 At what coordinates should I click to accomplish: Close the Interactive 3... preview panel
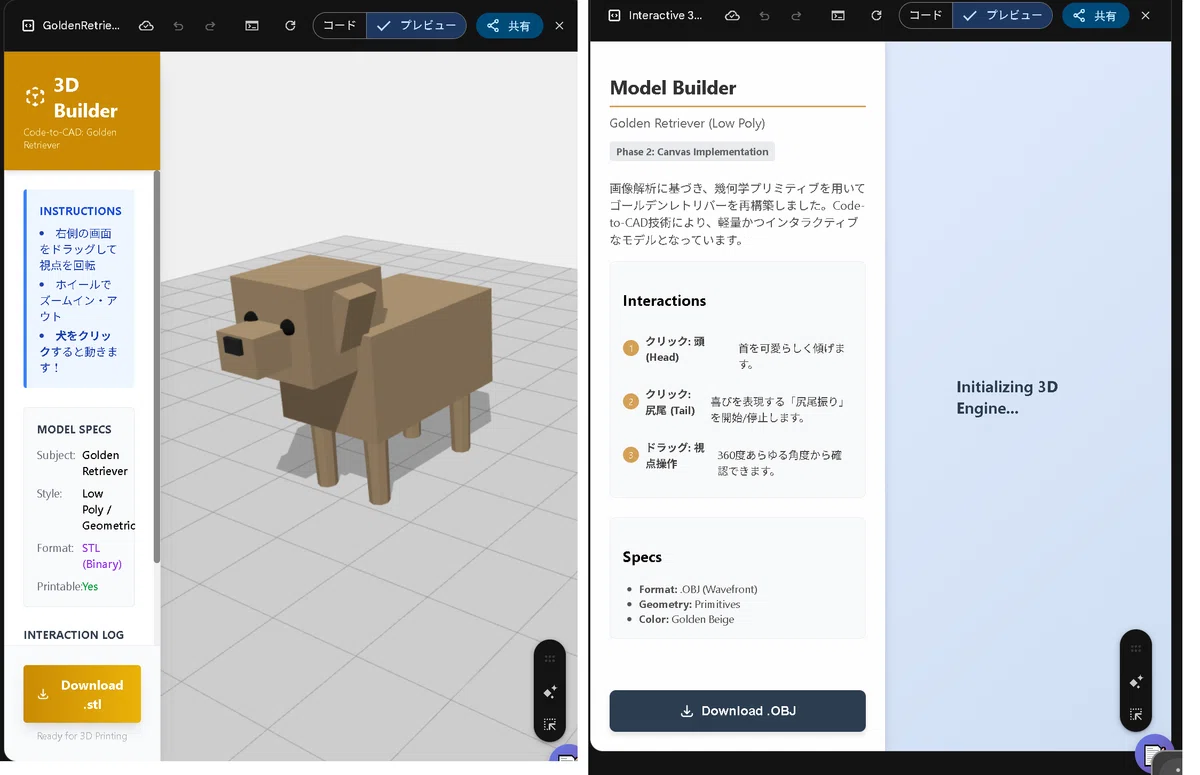(x=1146, y=16)
